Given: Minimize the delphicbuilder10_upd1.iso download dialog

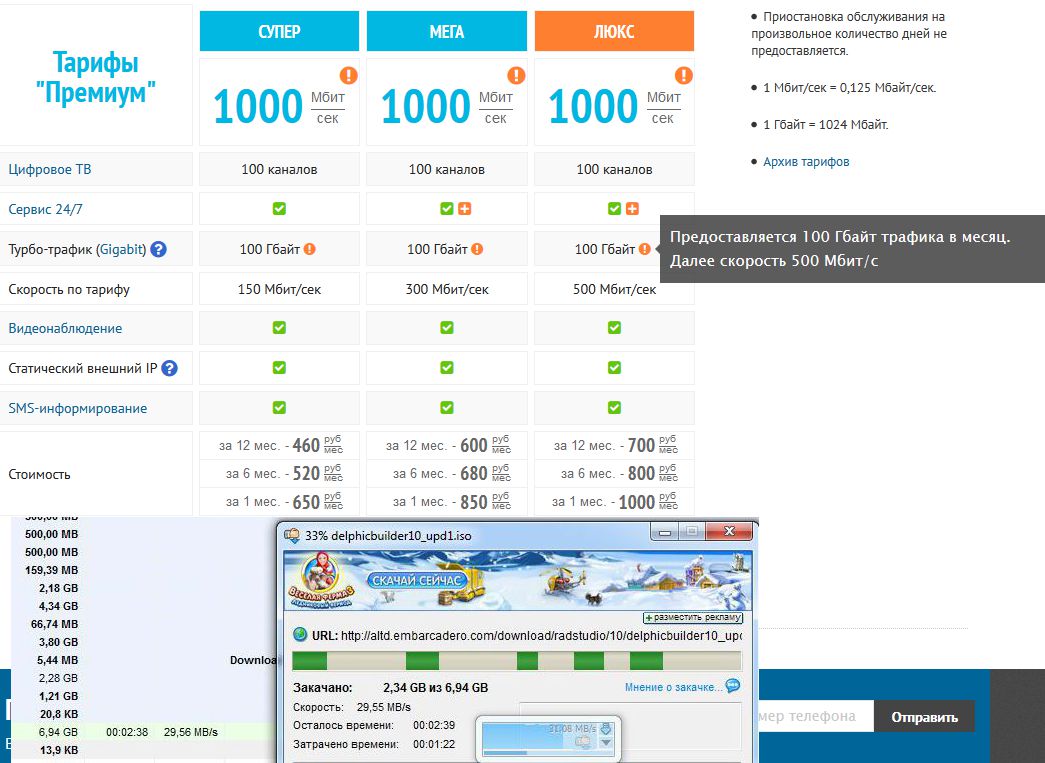Looking at the screenshot, I should pyautogui.click(x=664, y=532).
